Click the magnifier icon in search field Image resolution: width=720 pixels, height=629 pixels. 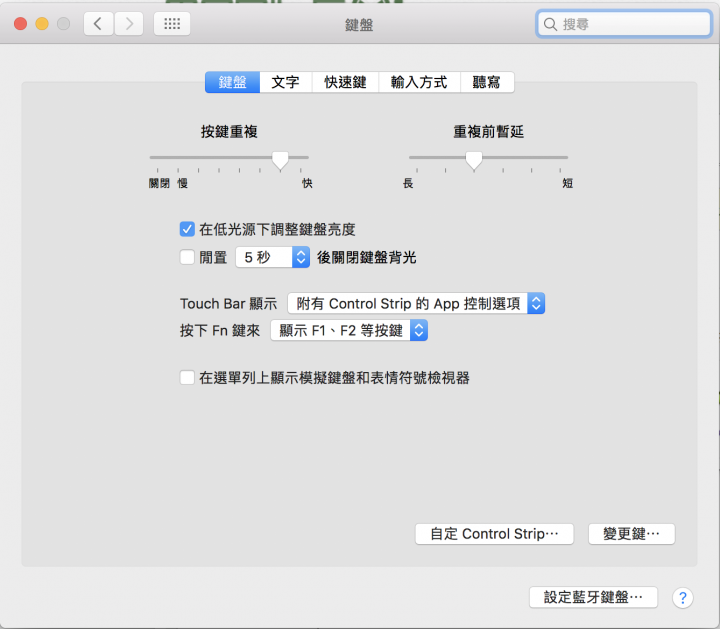pyautogui.click(x=550, y=24)
